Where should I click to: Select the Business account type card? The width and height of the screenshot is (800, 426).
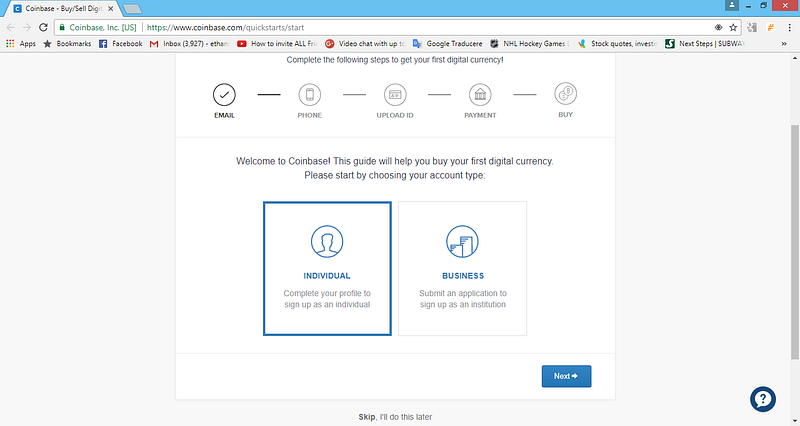tap(462, 268)
